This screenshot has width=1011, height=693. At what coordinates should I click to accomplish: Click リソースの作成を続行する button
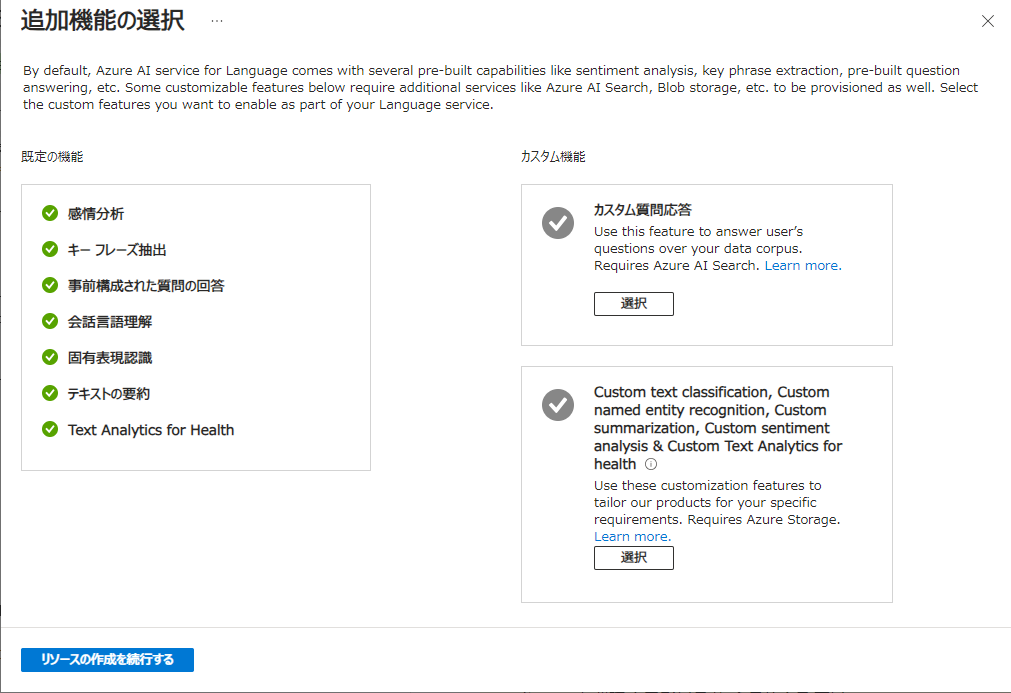(x=107, y=659)
